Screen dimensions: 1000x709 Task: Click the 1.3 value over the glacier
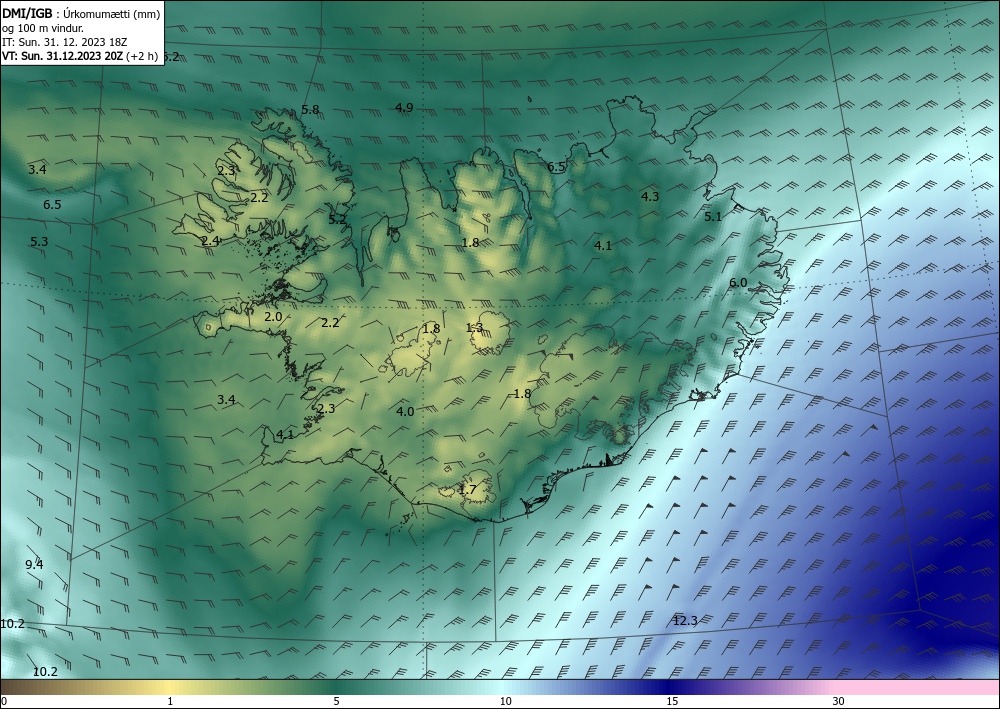coord(474,328)
